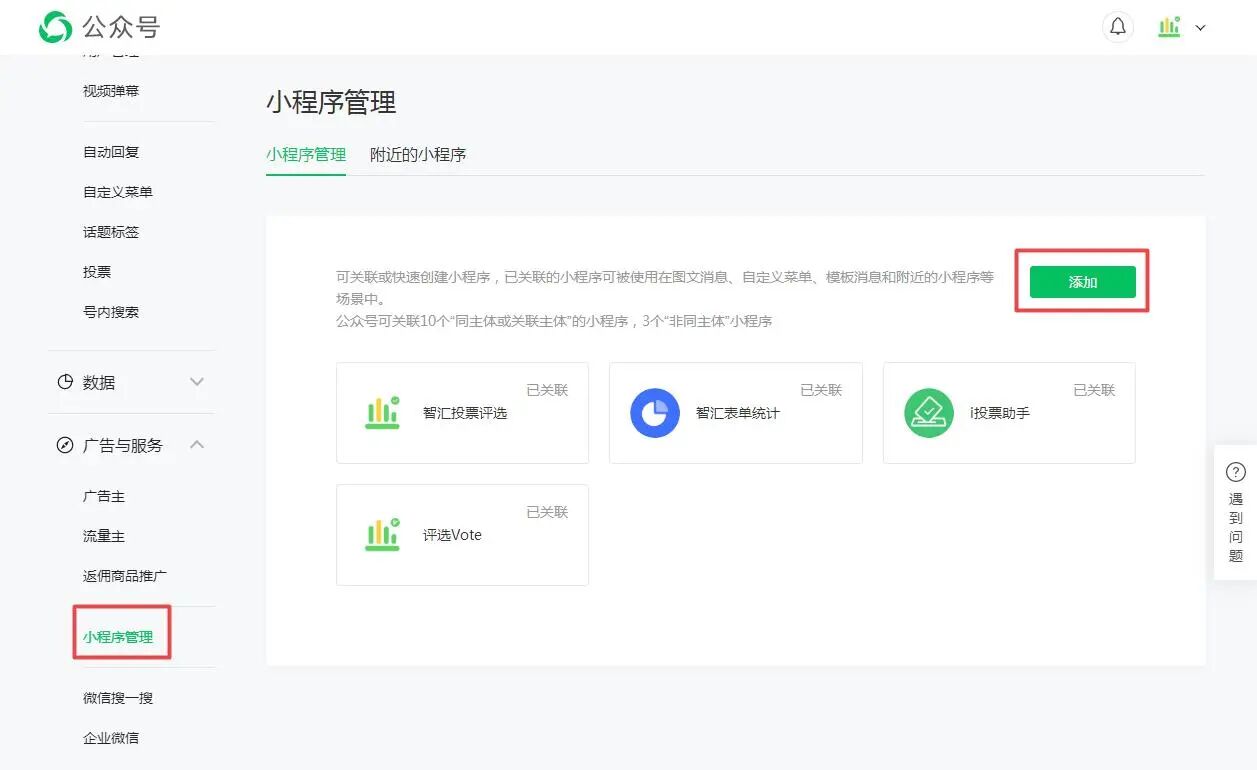Click the 小程序管理 page heading
The height and width of the screenshot is (770, 1257).
point(331,102)
